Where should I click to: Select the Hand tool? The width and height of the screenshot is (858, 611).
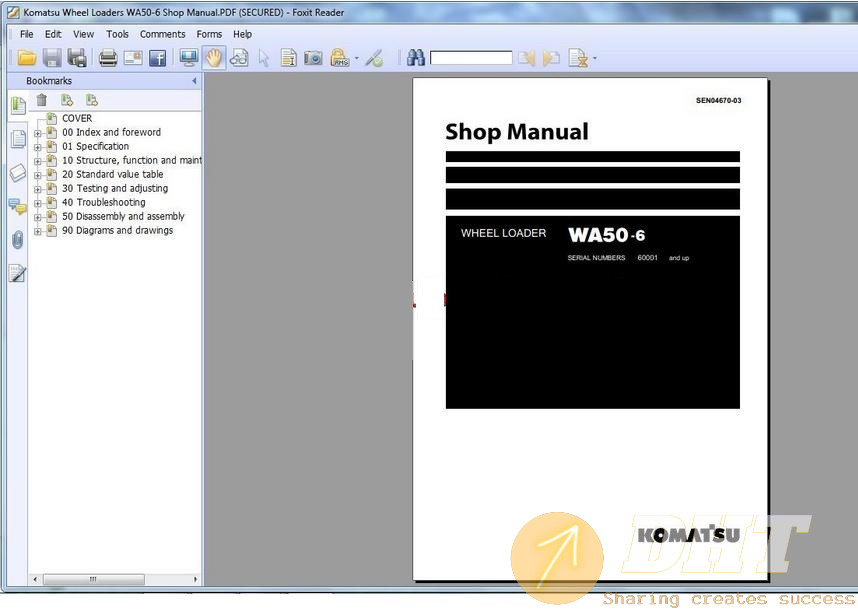(x=214, y=57)
